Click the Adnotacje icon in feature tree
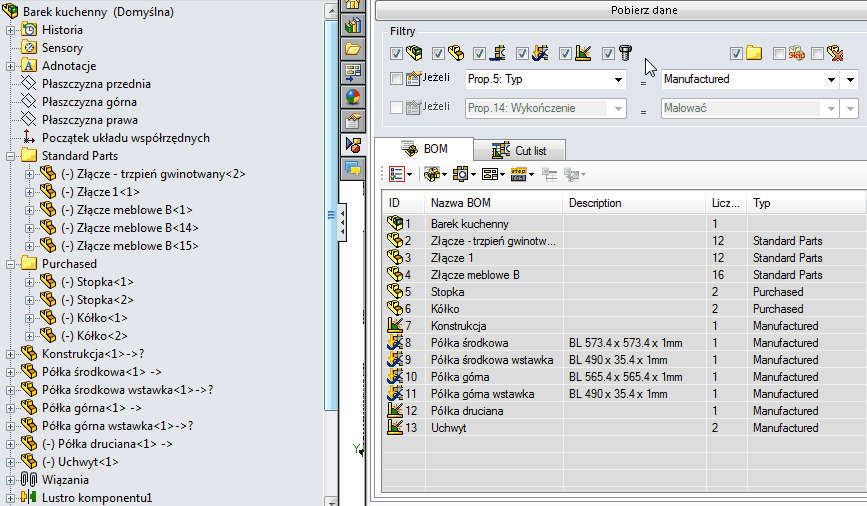This screenshot has height=506, width=867. pyautogui.click(x=29, y=66)
